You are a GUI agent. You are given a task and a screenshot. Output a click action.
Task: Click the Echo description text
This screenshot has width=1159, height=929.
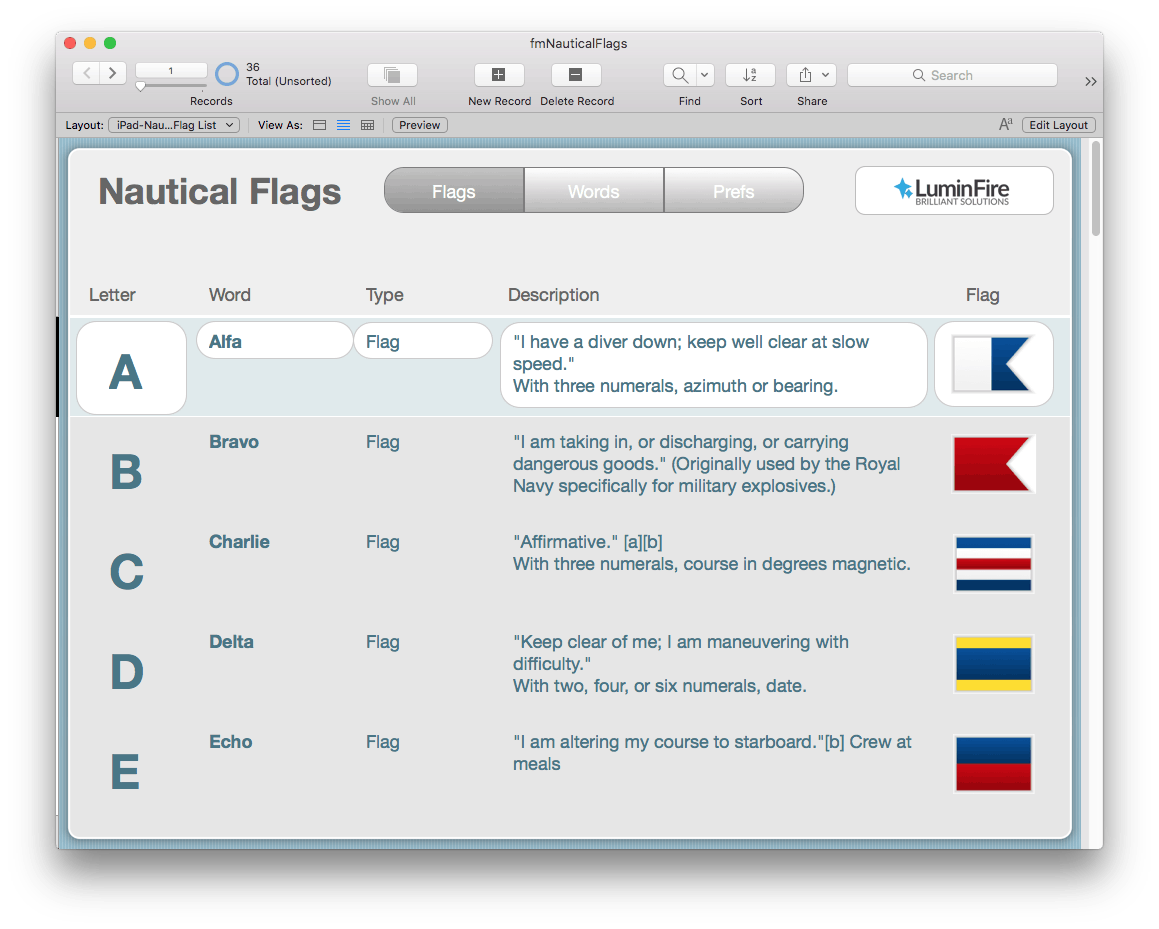(713, 752)
